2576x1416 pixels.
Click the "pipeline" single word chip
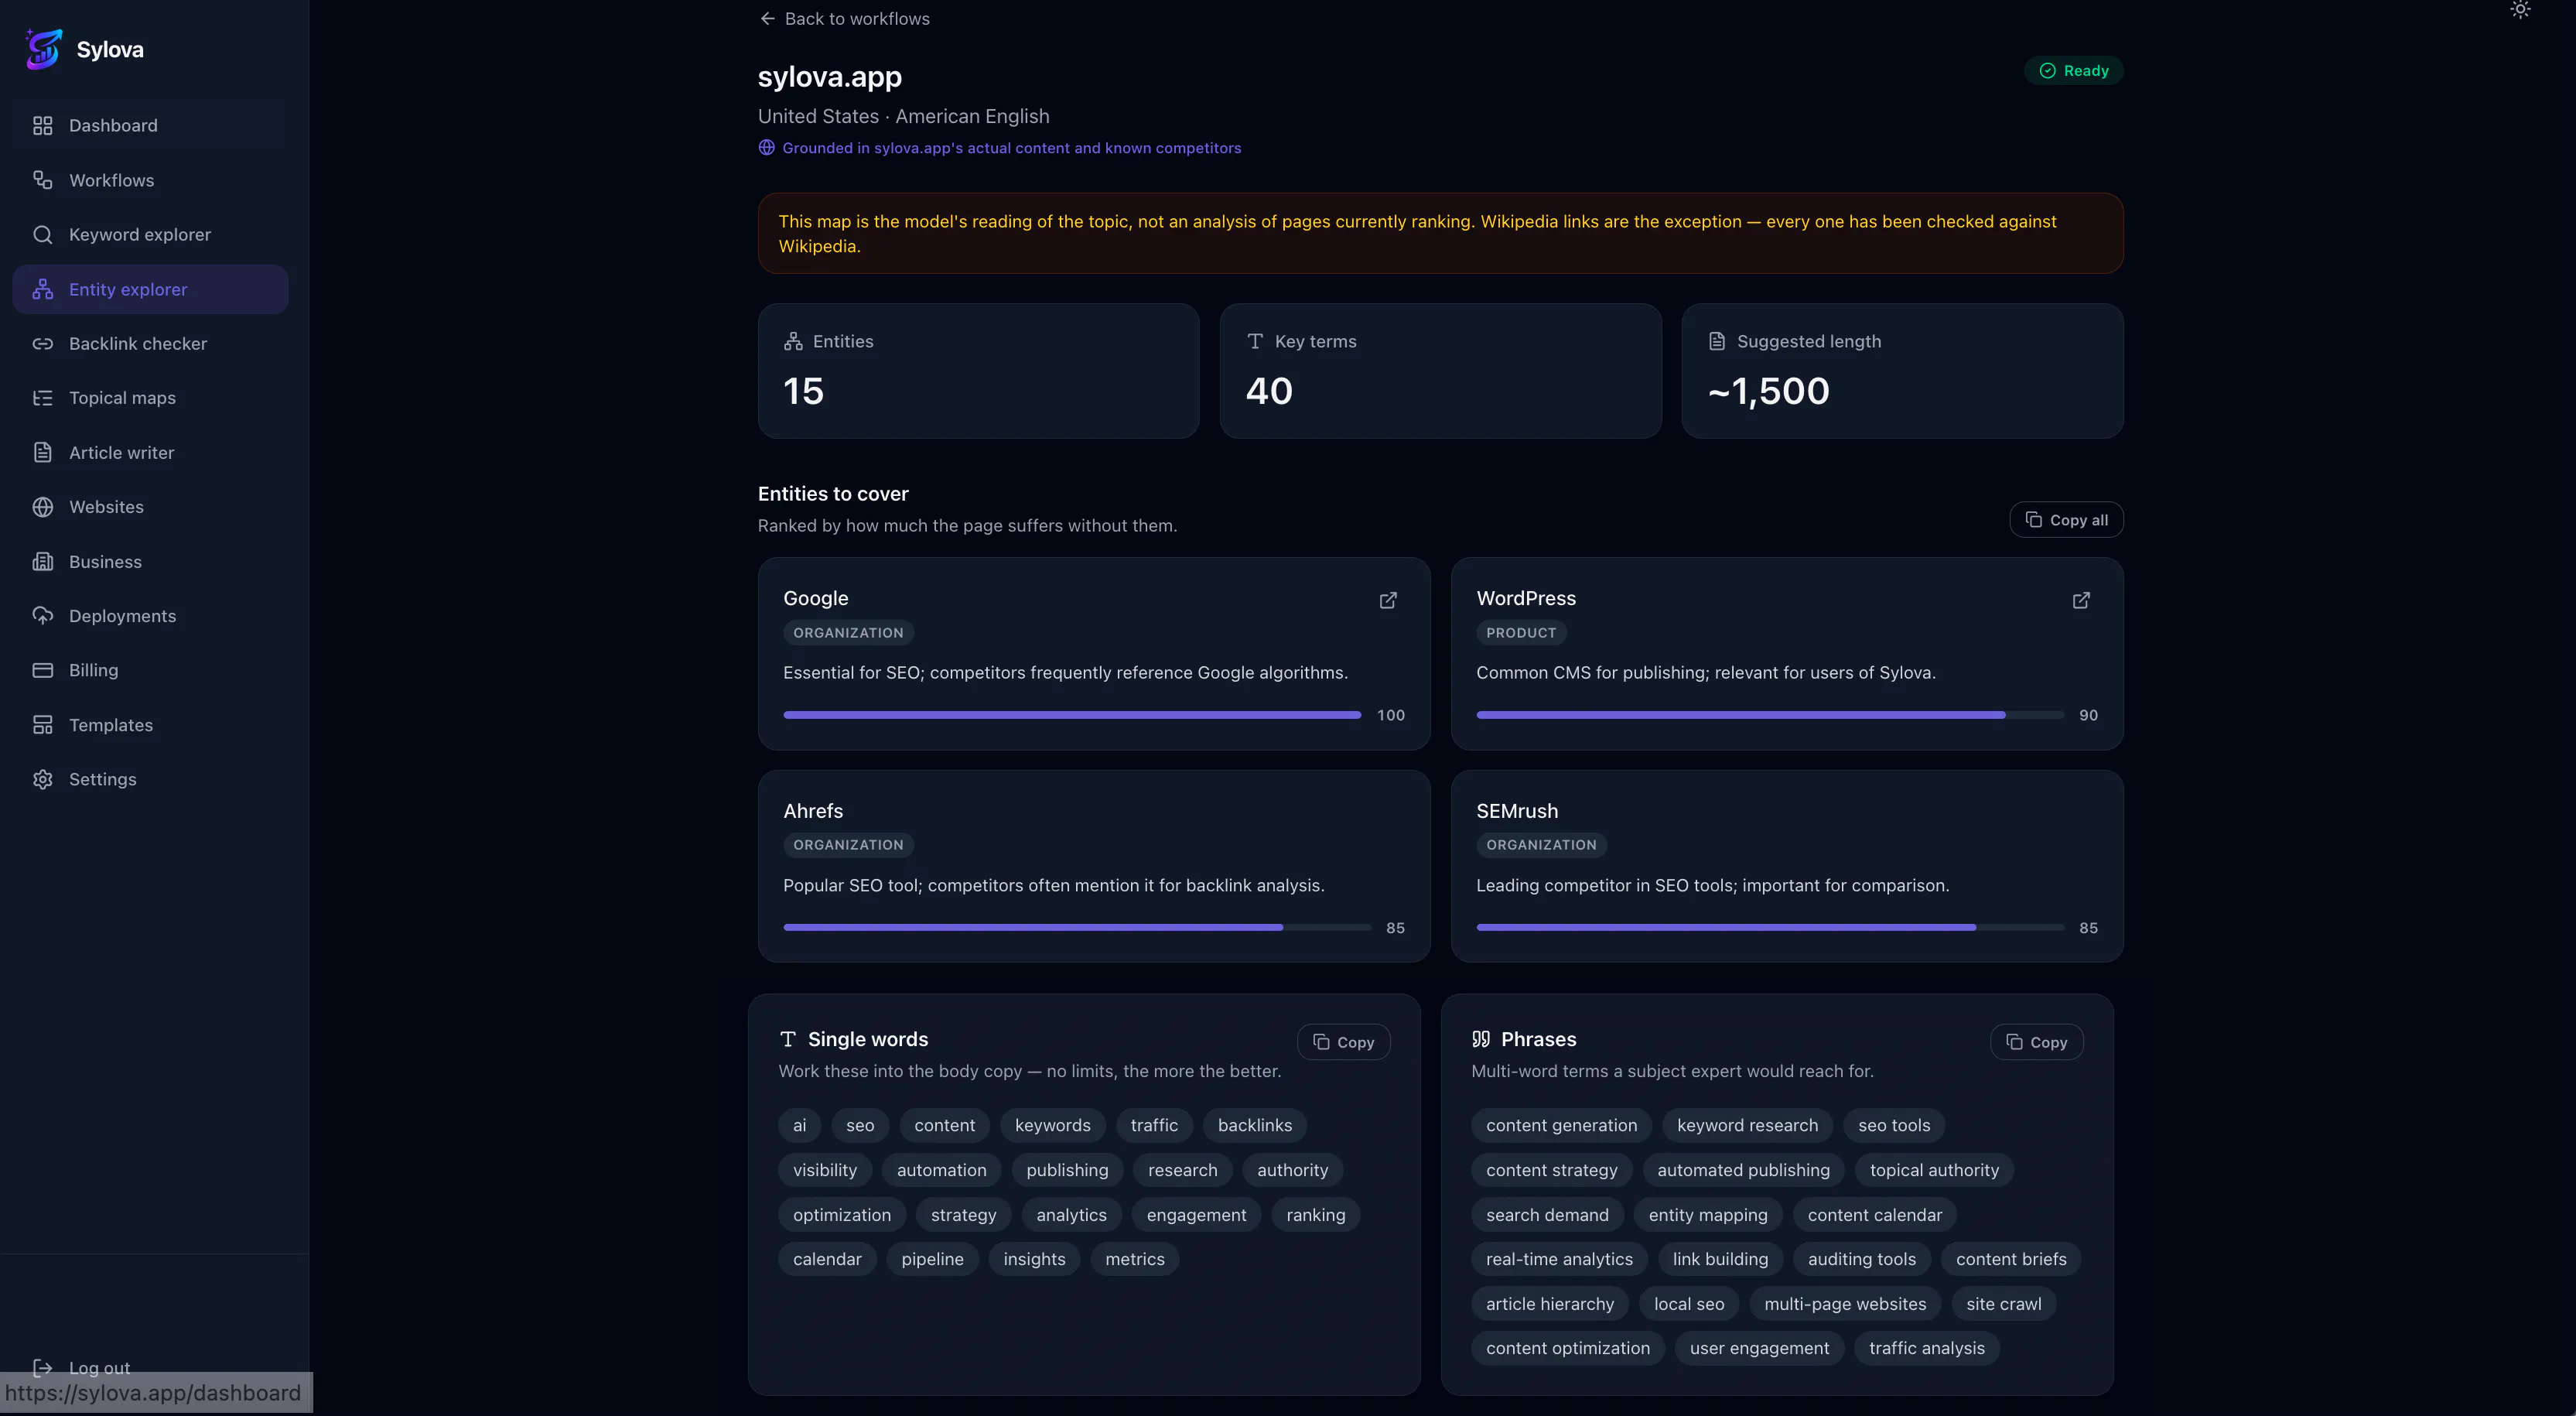point(932,1259)
